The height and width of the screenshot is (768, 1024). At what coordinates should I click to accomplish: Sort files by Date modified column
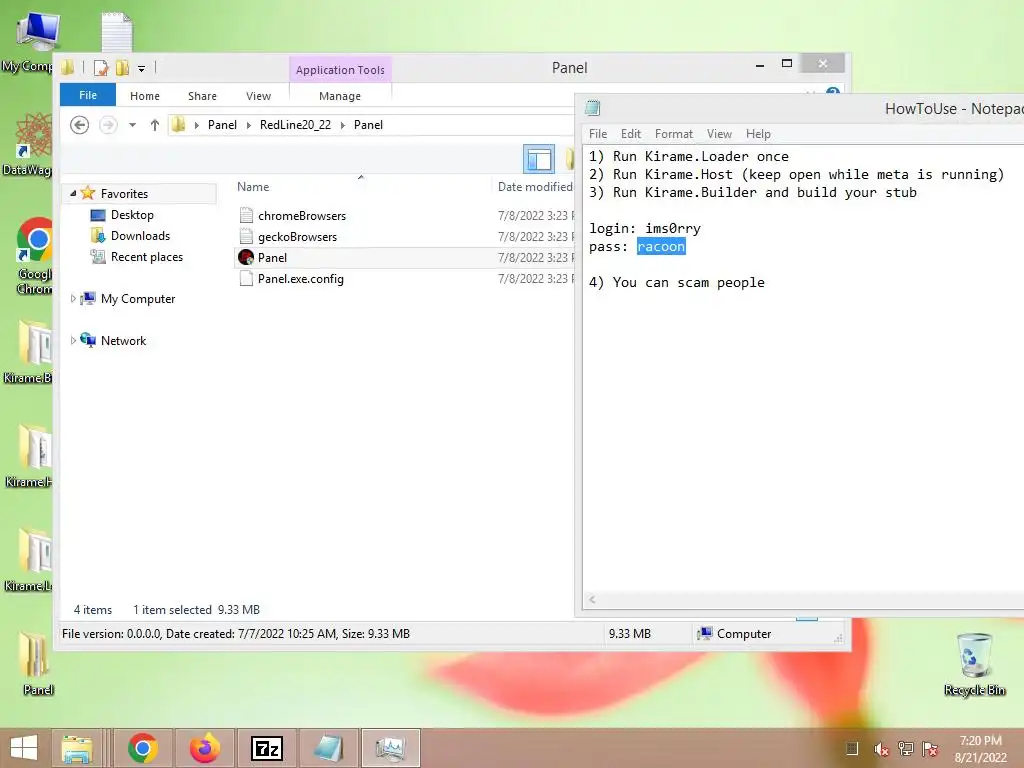click(534, 187)
